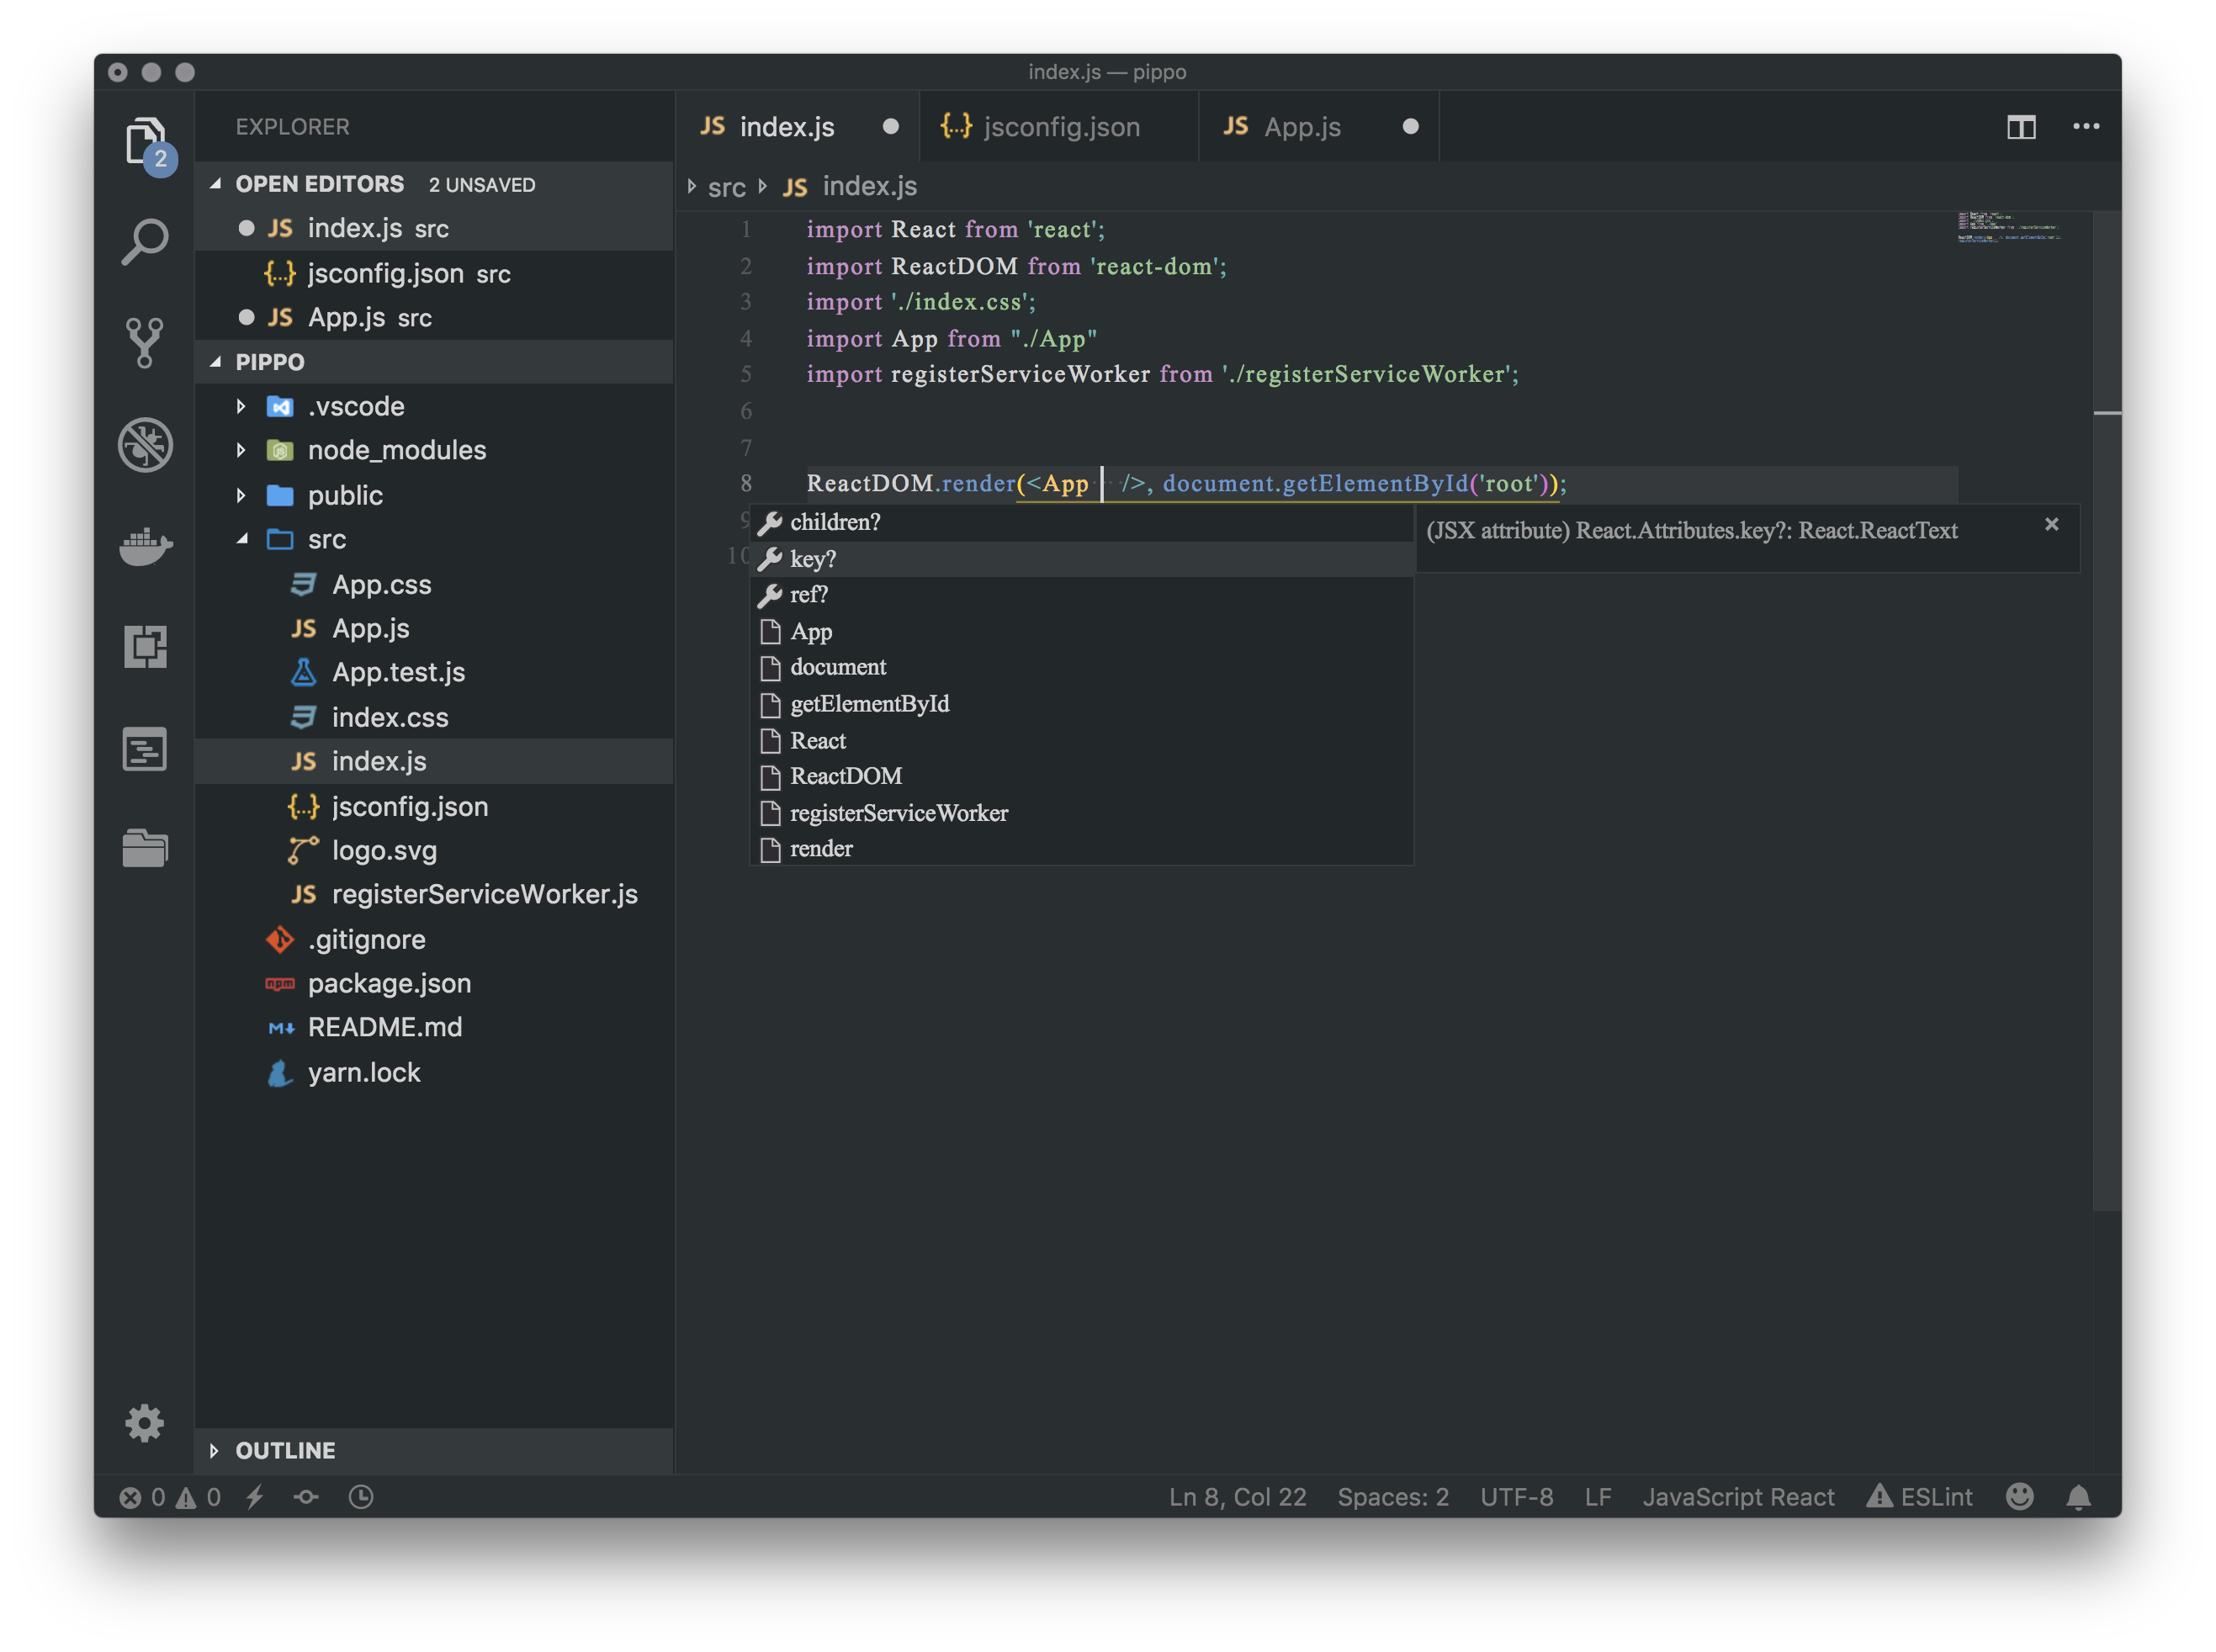The width and height of the screenshot is (2216, 1652).
Task: Click the feedback smiley icon
Action: click(2019, 1497)
